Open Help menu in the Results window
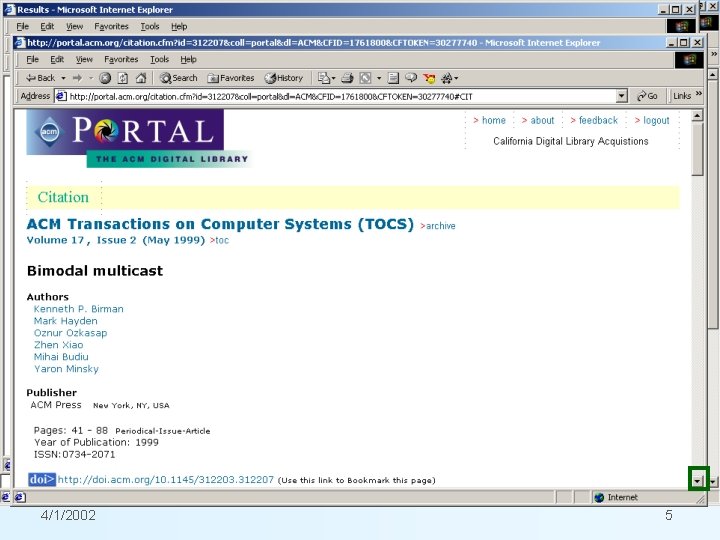This screenshot has width=720, height=540. (x=179, y=26)
